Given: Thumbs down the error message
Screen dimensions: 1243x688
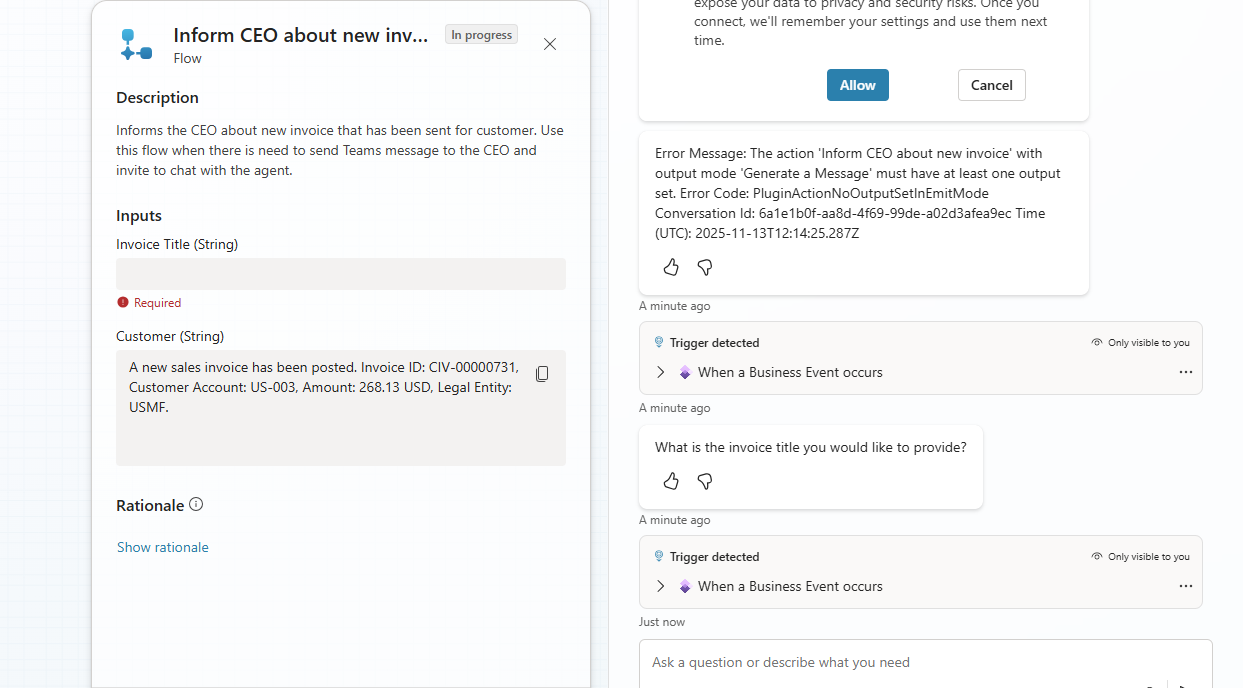Looking at the screenshot, I should coord(705,267).
